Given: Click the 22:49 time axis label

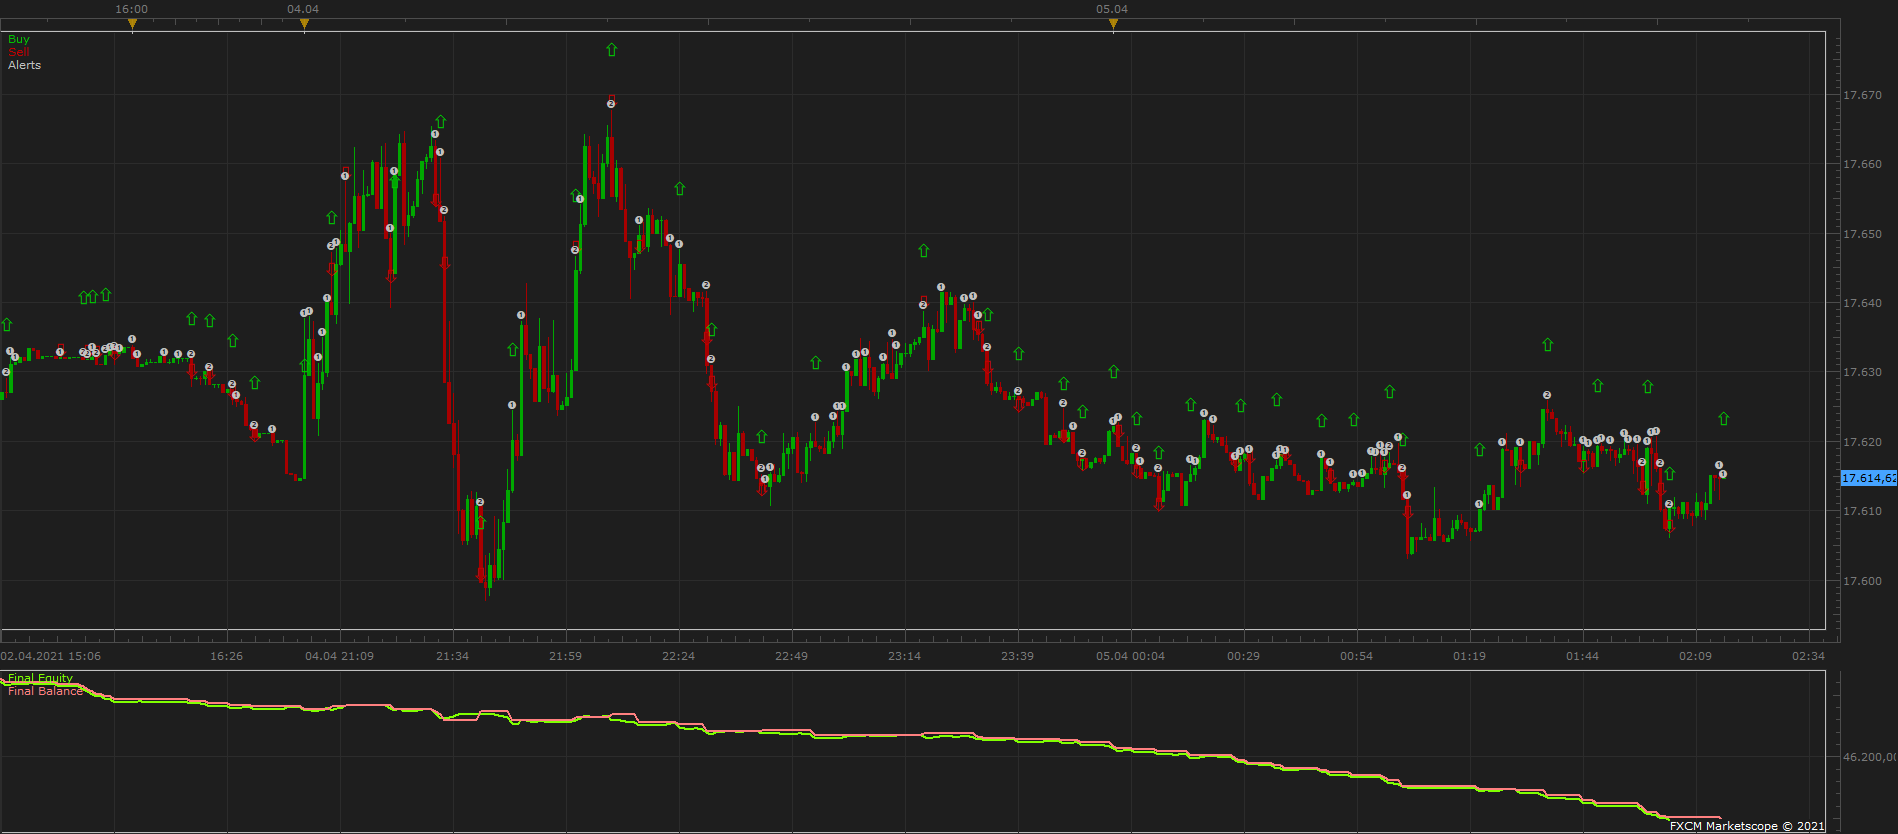Looking at the screenshot, I should tap(792, 656).
